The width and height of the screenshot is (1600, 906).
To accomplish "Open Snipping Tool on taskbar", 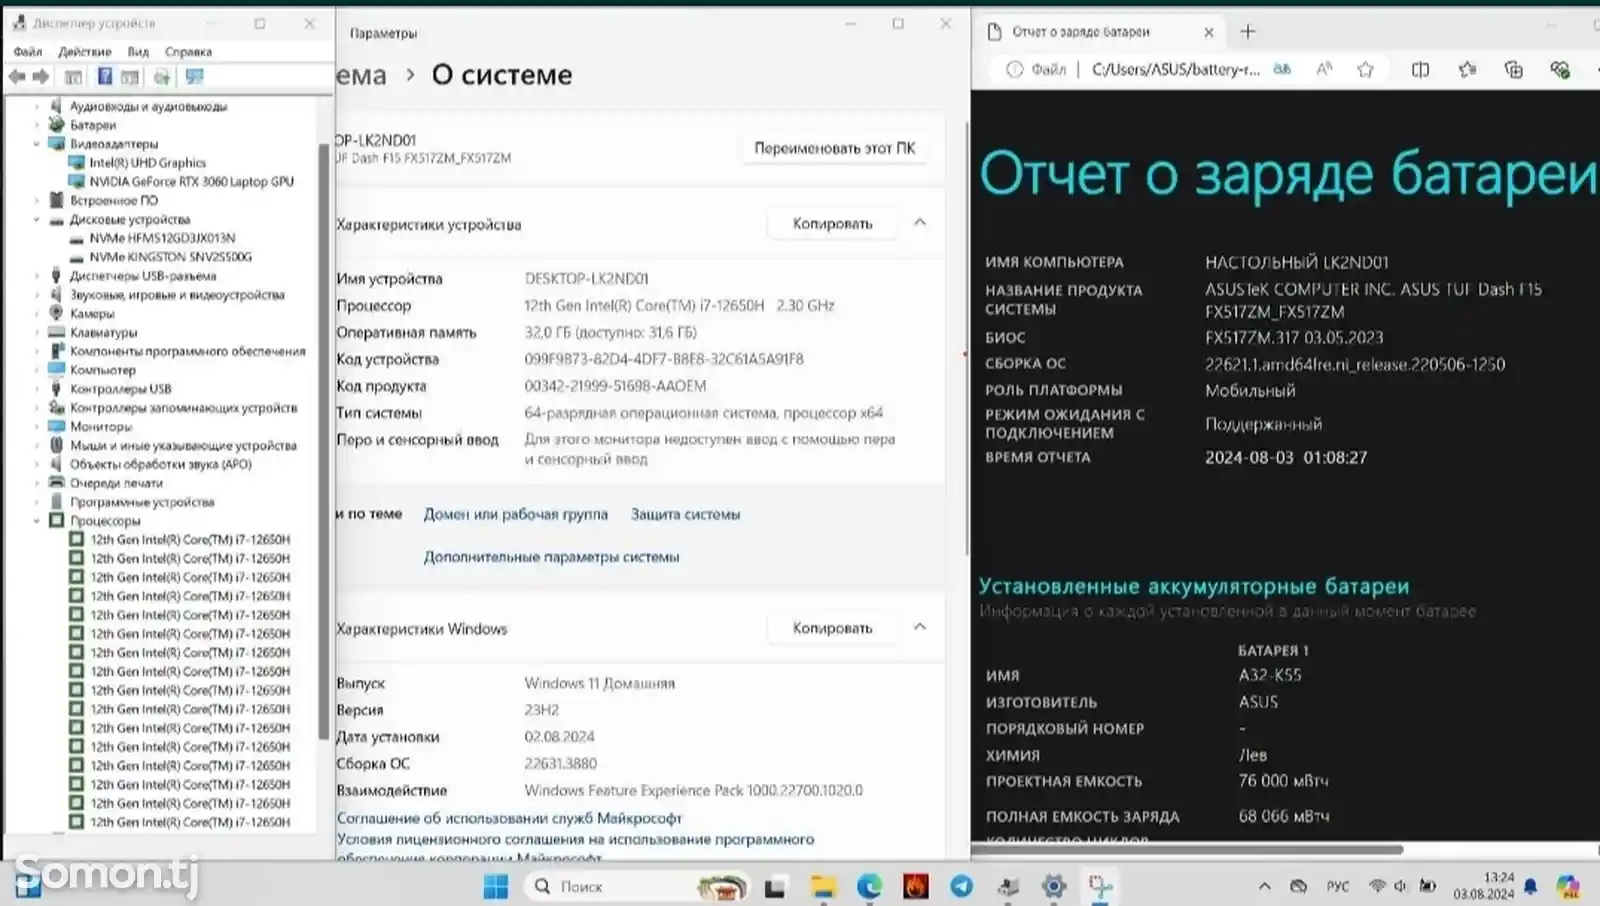I will [x=1100, y=886].
